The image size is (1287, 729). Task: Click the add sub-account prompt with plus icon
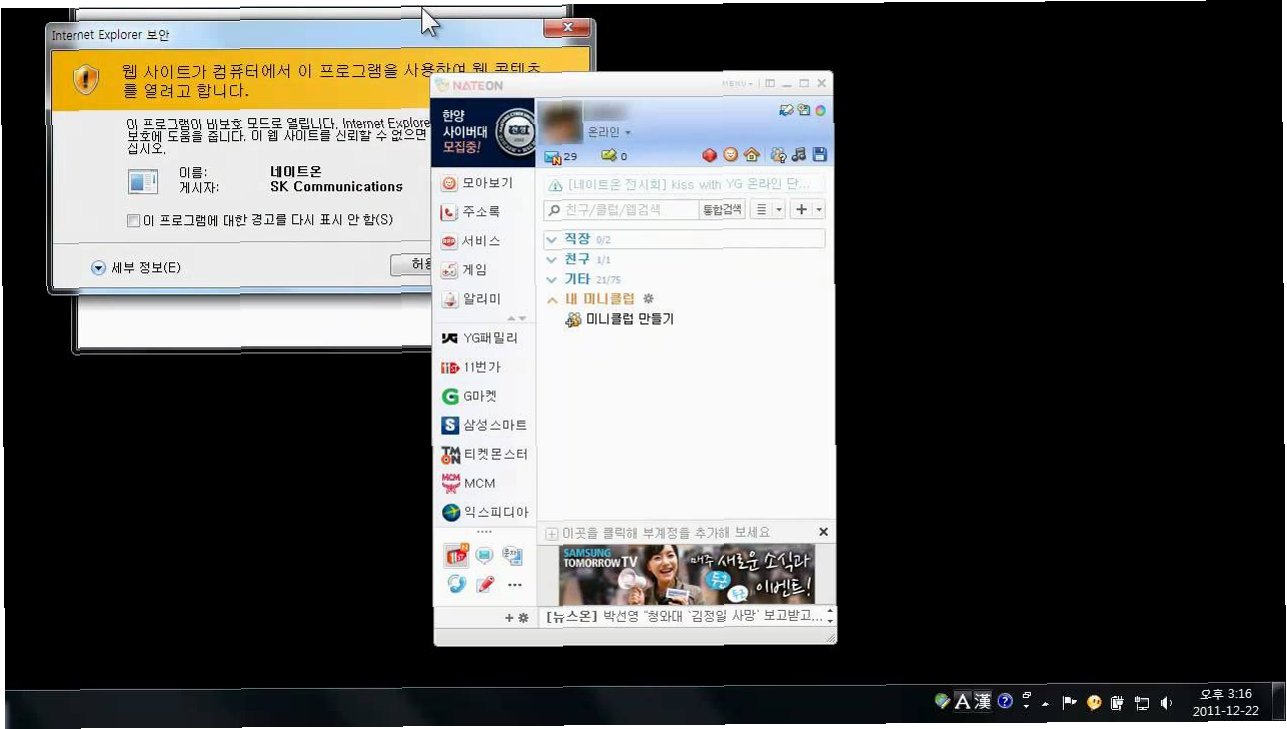pyautogui.click(x=658, y=532)
